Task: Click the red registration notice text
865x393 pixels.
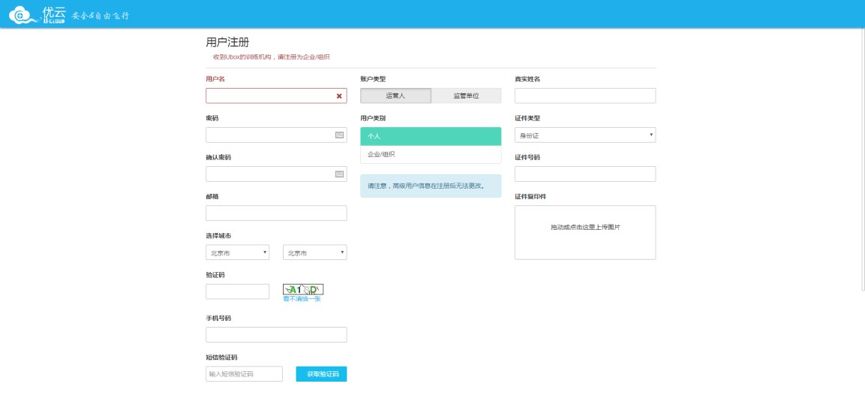Action: pos(271,57)
